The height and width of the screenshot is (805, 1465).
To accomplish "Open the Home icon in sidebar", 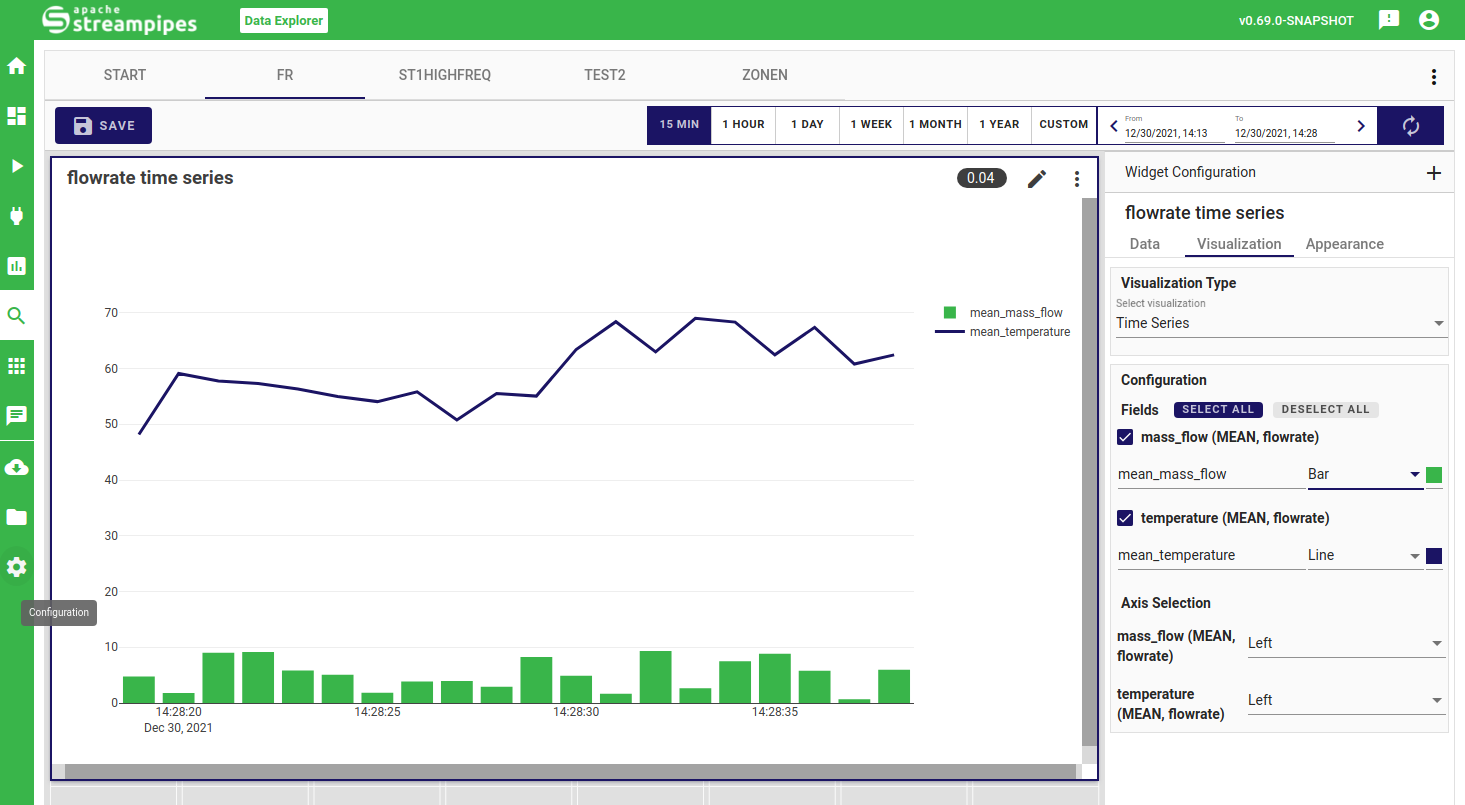I will [x=16, y=66].
